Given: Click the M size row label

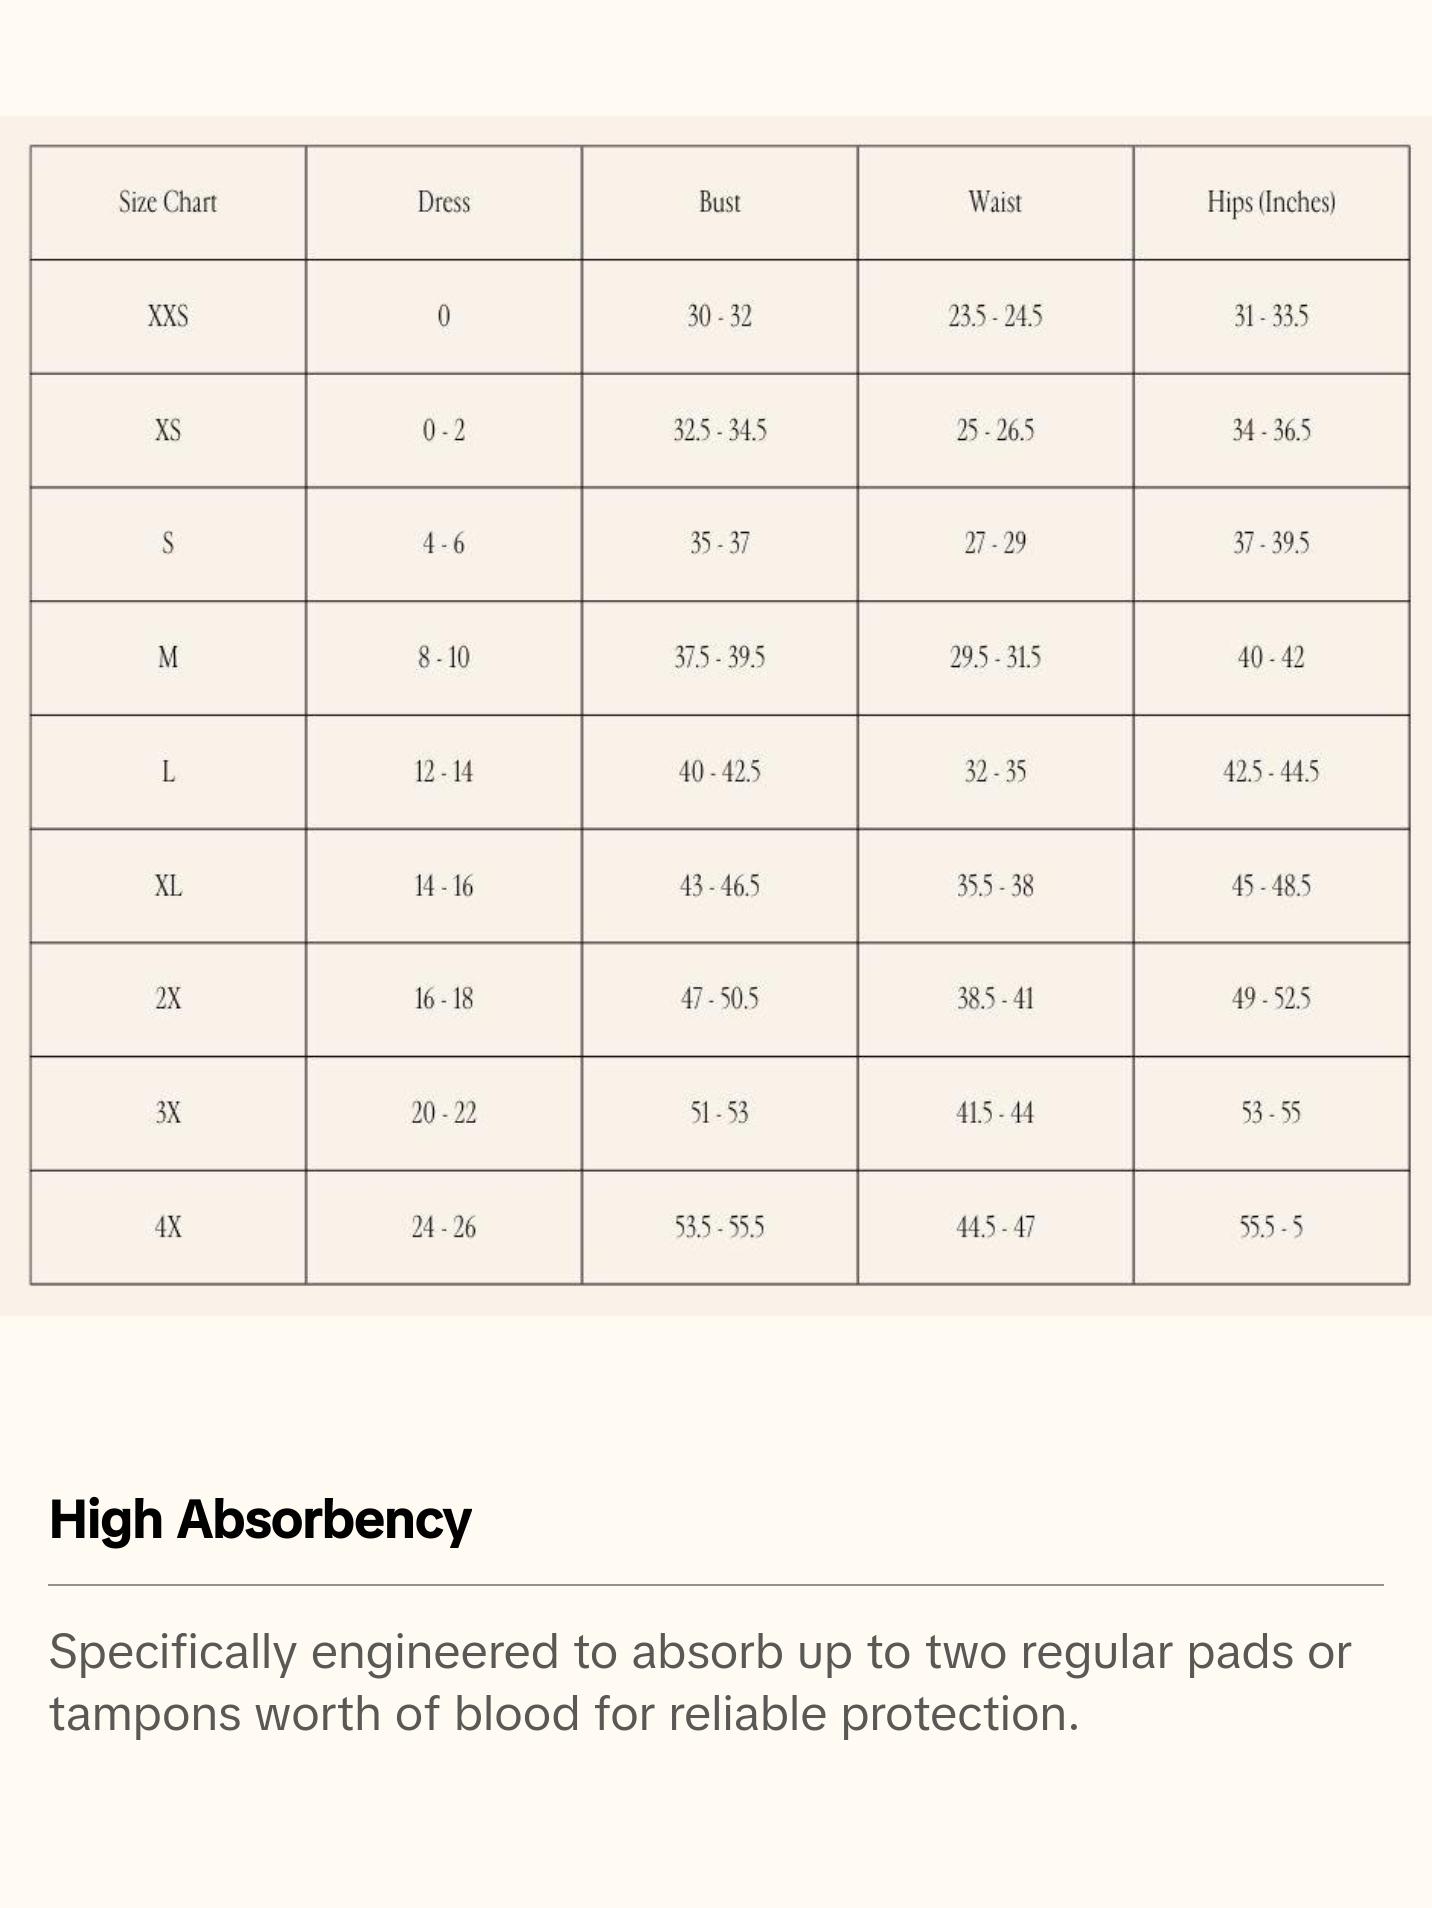Looking at the screenshot, I should pyautogui.click(x=168, y=658).
